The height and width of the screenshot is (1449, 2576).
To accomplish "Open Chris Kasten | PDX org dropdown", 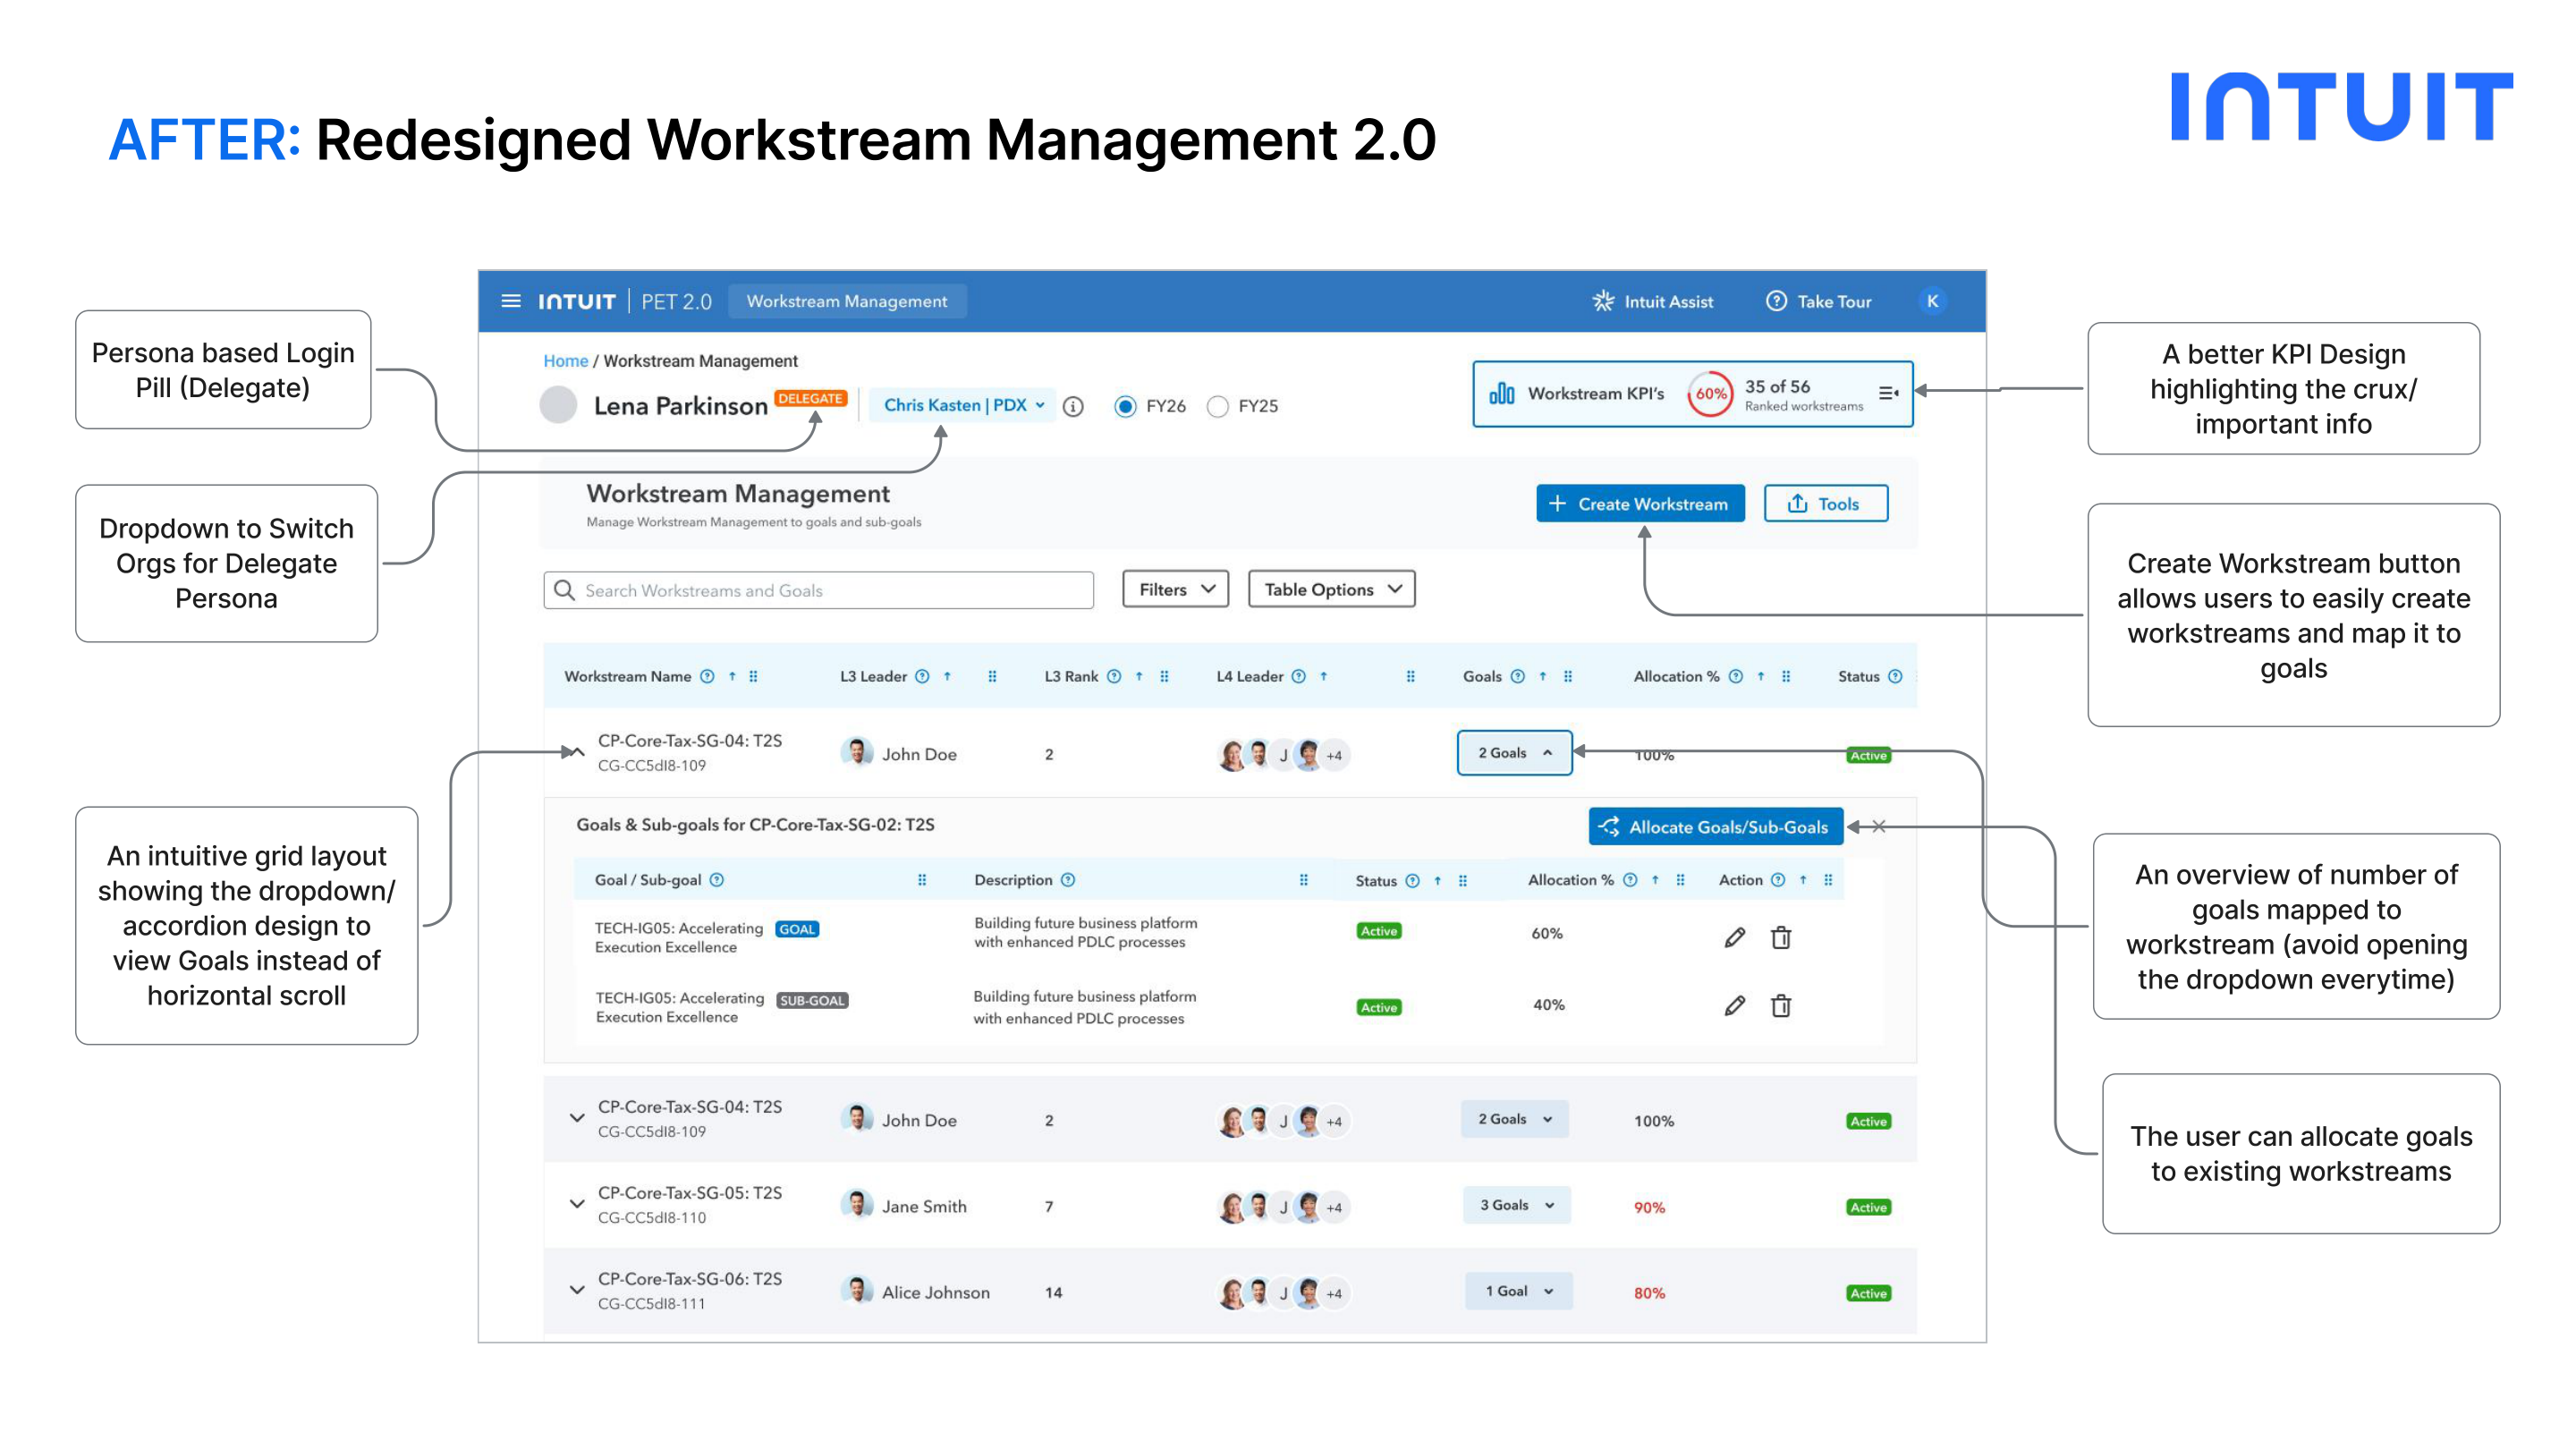I will (963, 405).
